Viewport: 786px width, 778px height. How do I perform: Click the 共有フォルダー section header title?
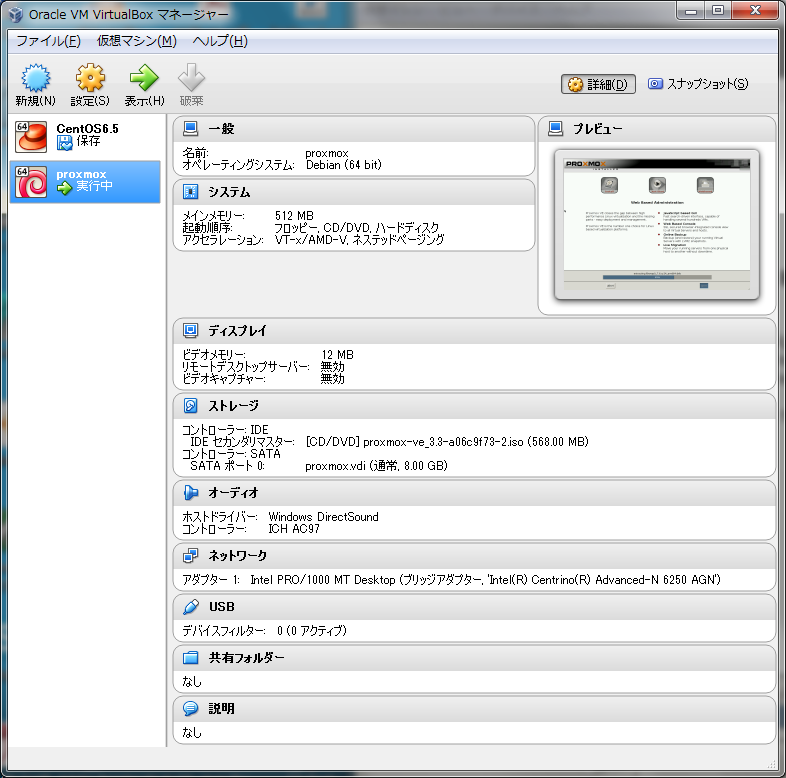[246, 658]
